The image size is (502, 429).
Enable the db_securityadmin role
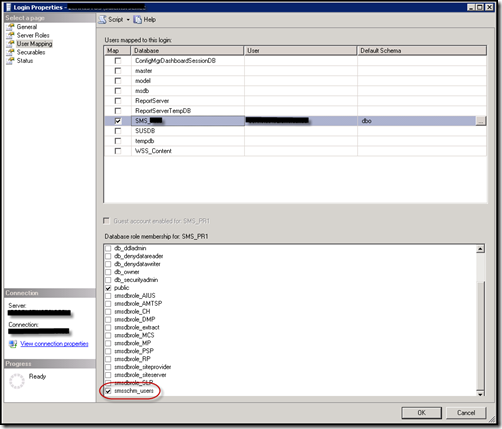click(x=108, y=280)
